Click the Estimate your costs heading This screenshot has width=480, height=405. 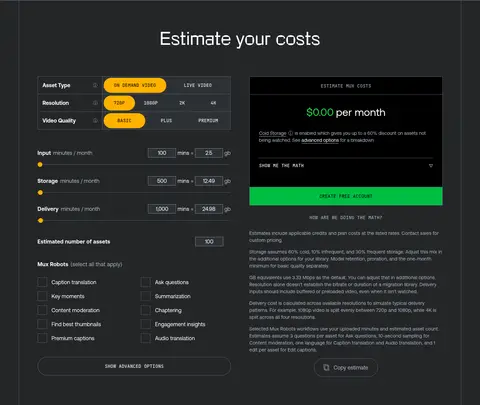point(240,39)
